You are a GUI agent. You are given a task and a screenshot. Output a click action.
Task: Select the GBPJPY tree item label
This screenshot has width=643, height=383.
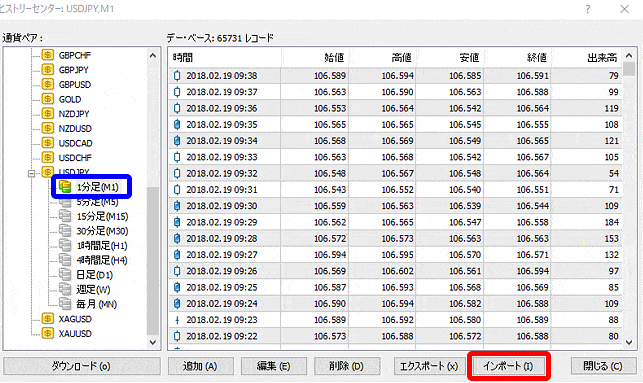73,70
